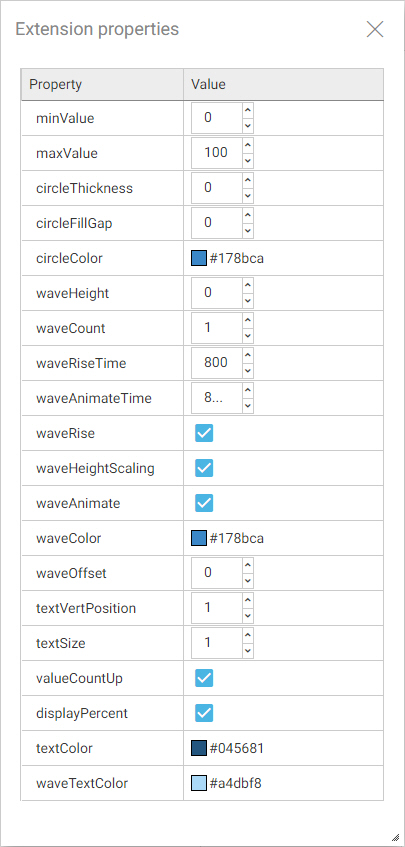
Task: Toggle the waveHeightScaling checkbox
Action: point(204,468)
